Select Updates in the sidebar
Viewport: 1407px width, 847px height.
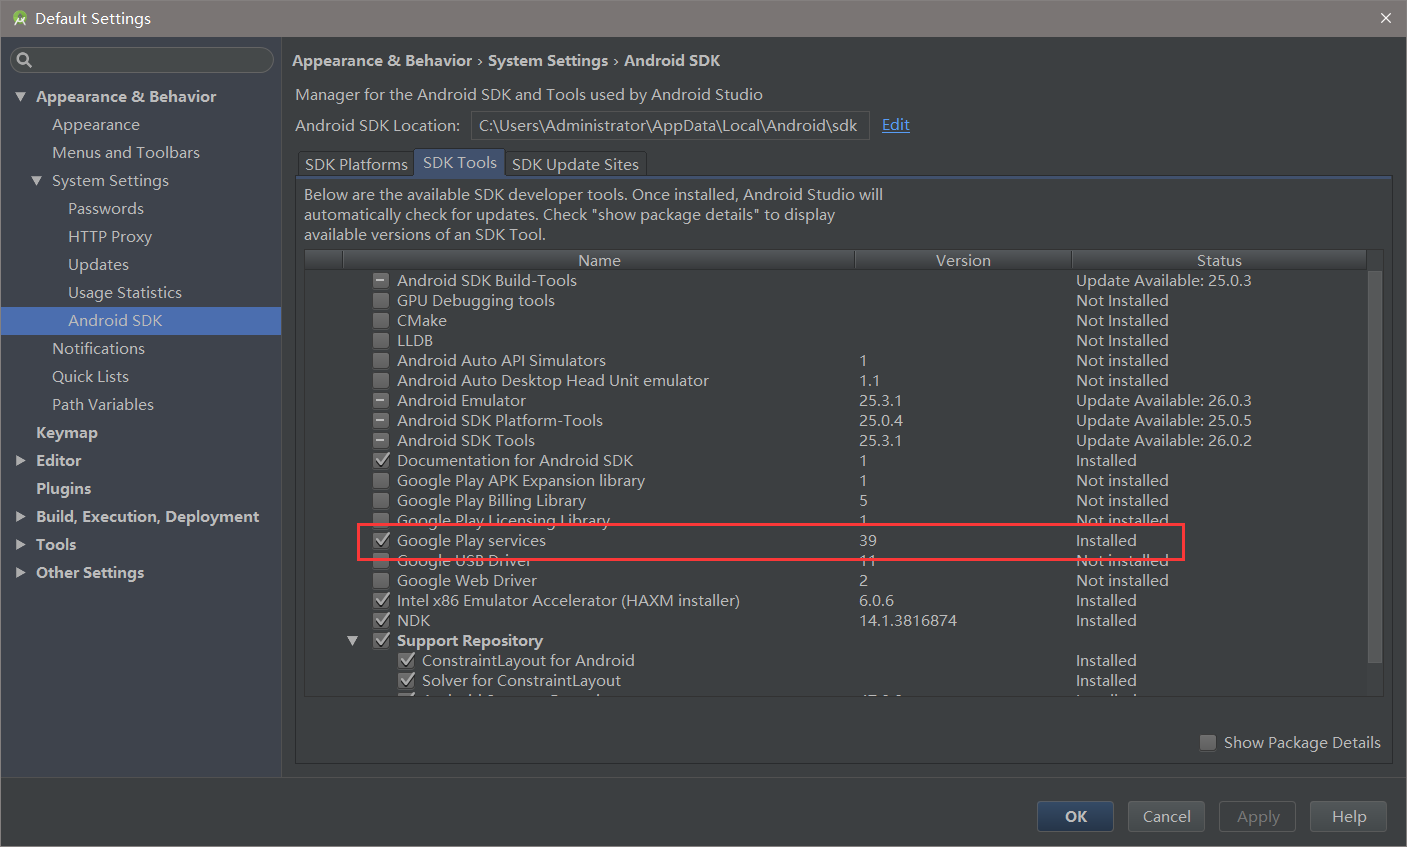coord(98,265)
